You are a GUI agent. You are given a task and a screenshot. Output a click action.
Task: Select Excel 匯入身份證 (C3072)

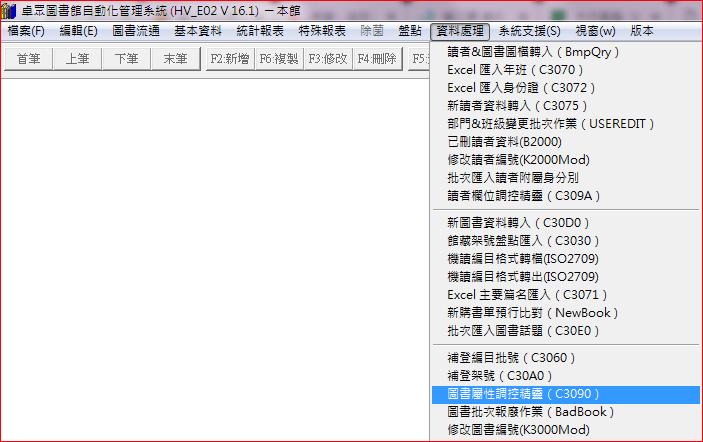coord(566,88)
